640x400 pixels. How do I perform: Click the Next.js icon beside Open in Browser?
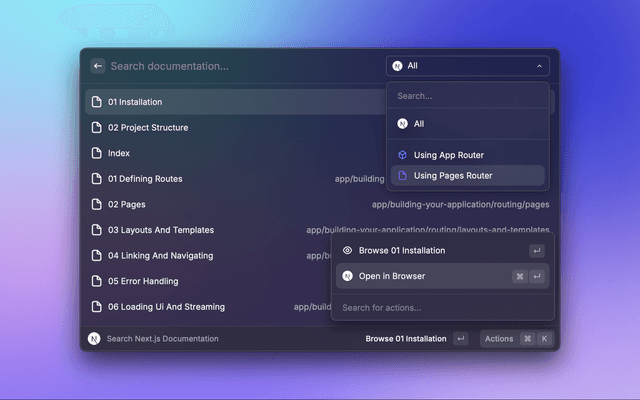tap(347, 276)
